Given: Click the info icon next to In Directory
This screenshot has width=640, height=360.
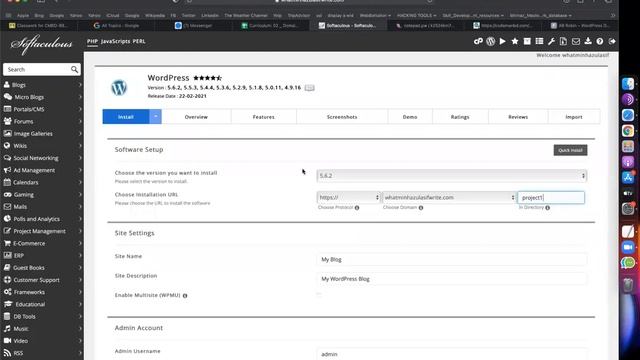Looking at the screenshot, I should [x=547, y=208].
